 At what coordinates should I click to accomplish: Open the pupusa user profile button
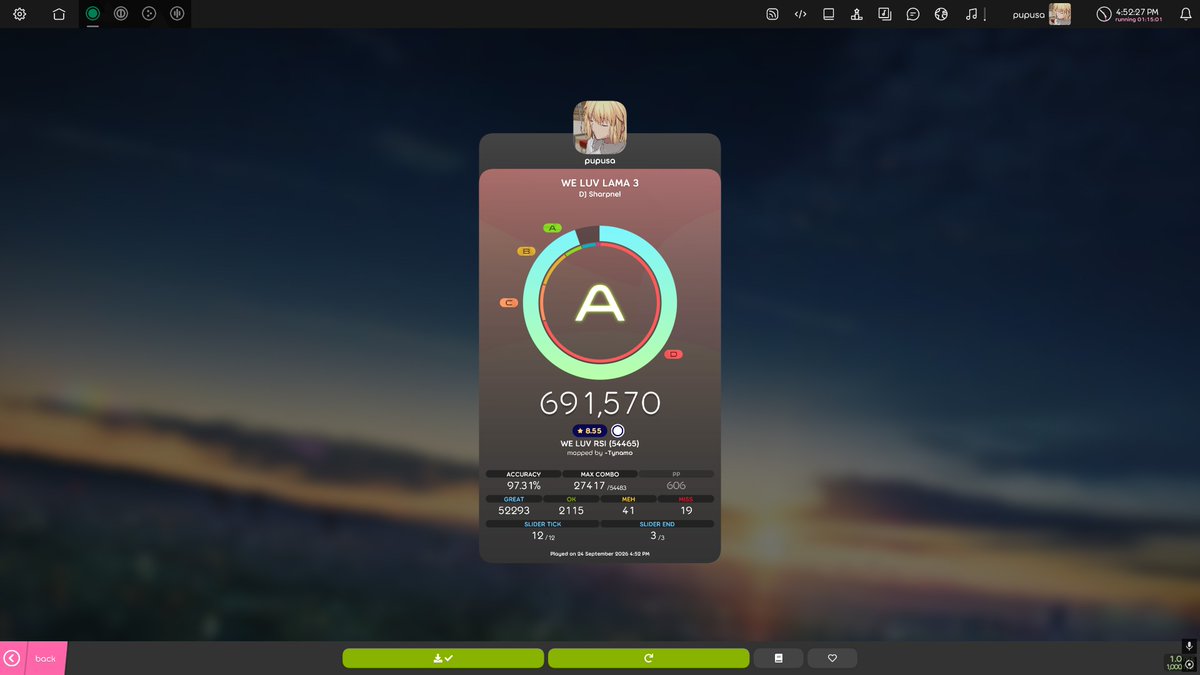click(x=1041, y=14)
